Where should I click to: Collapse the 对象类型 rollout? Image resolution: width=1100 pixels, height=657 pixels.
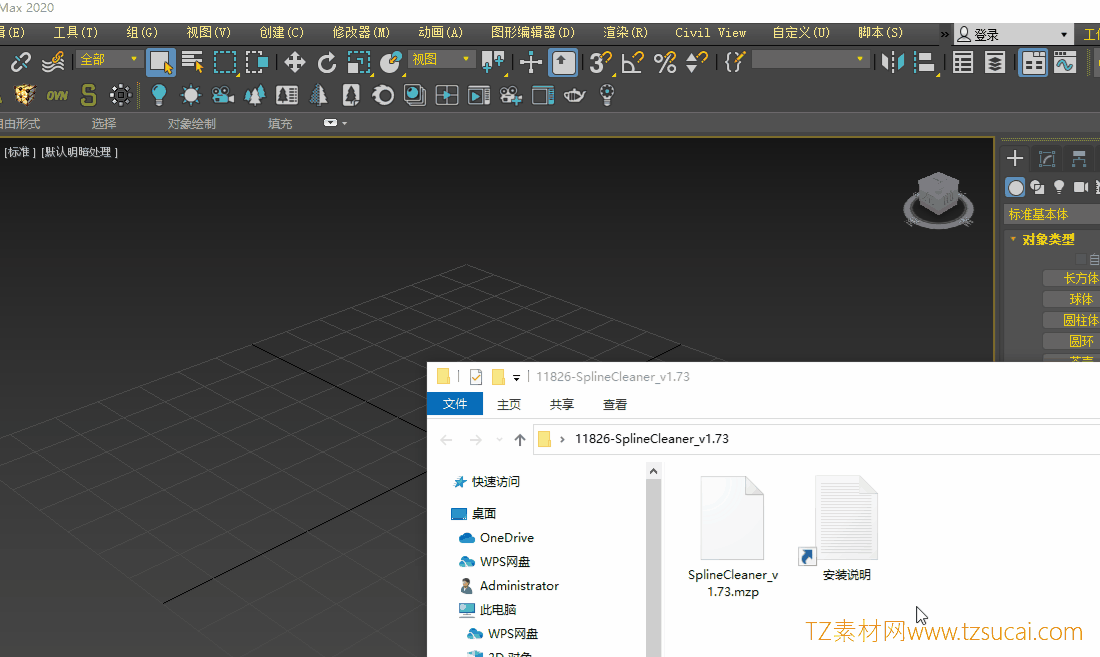click(x=1046, y=239)
